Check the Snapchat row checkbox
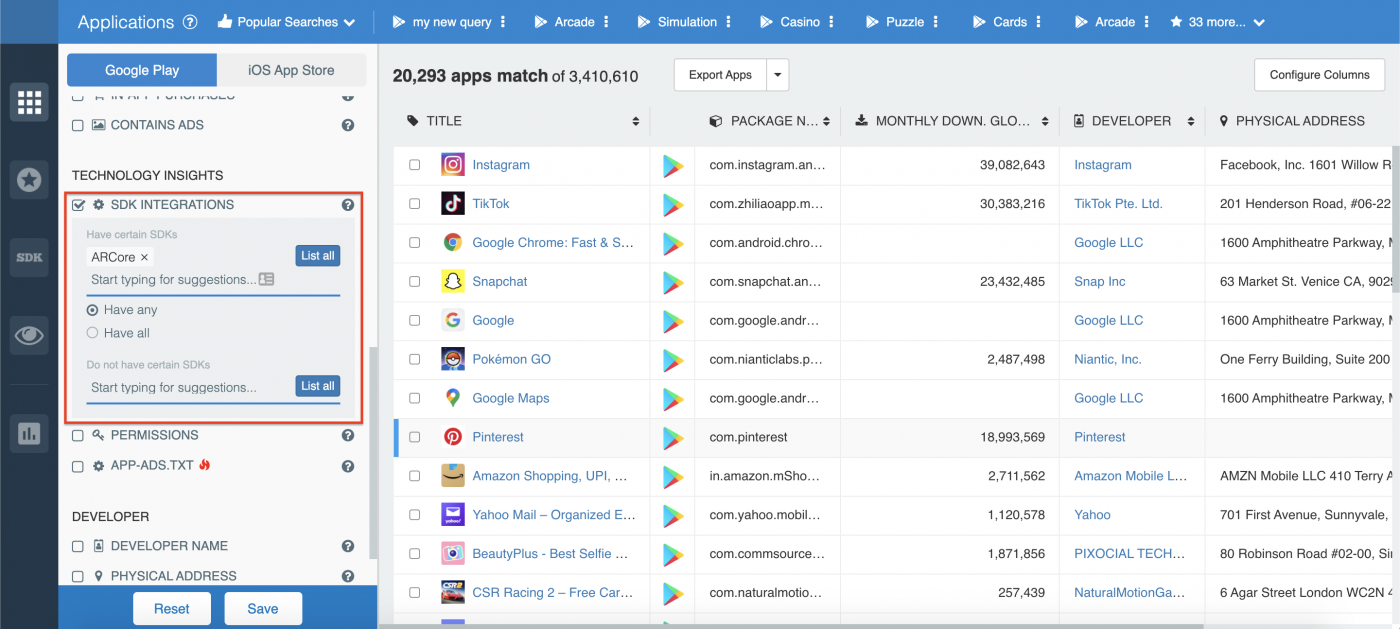The width and height of the screenshot is (1400, 629). pyautogui.click(x=415, y=281)
